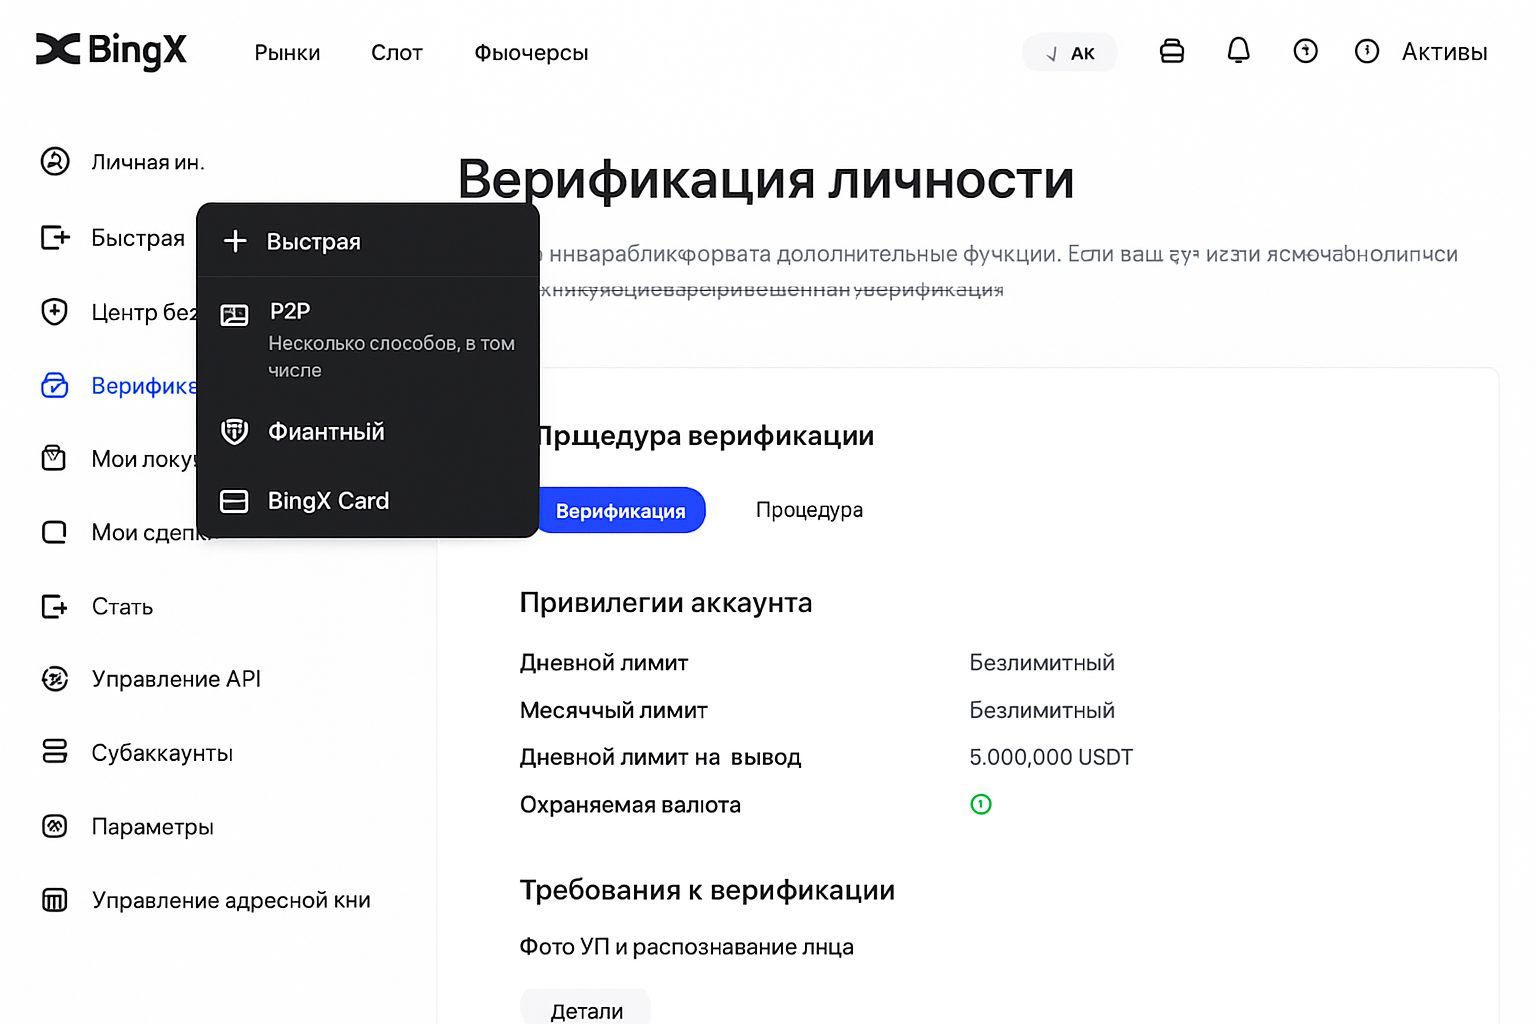Click the Быстрая sidebar icon
This screenshot has width=1536, height=1024.
(x=55, y=237)
